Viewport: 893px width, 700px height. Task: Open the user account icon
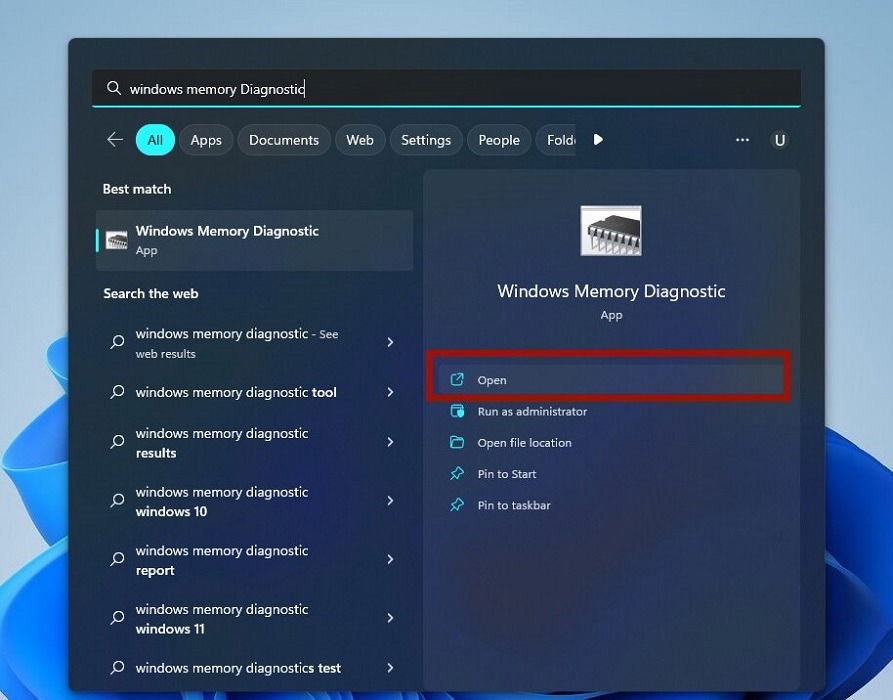[x=780, y=140]
